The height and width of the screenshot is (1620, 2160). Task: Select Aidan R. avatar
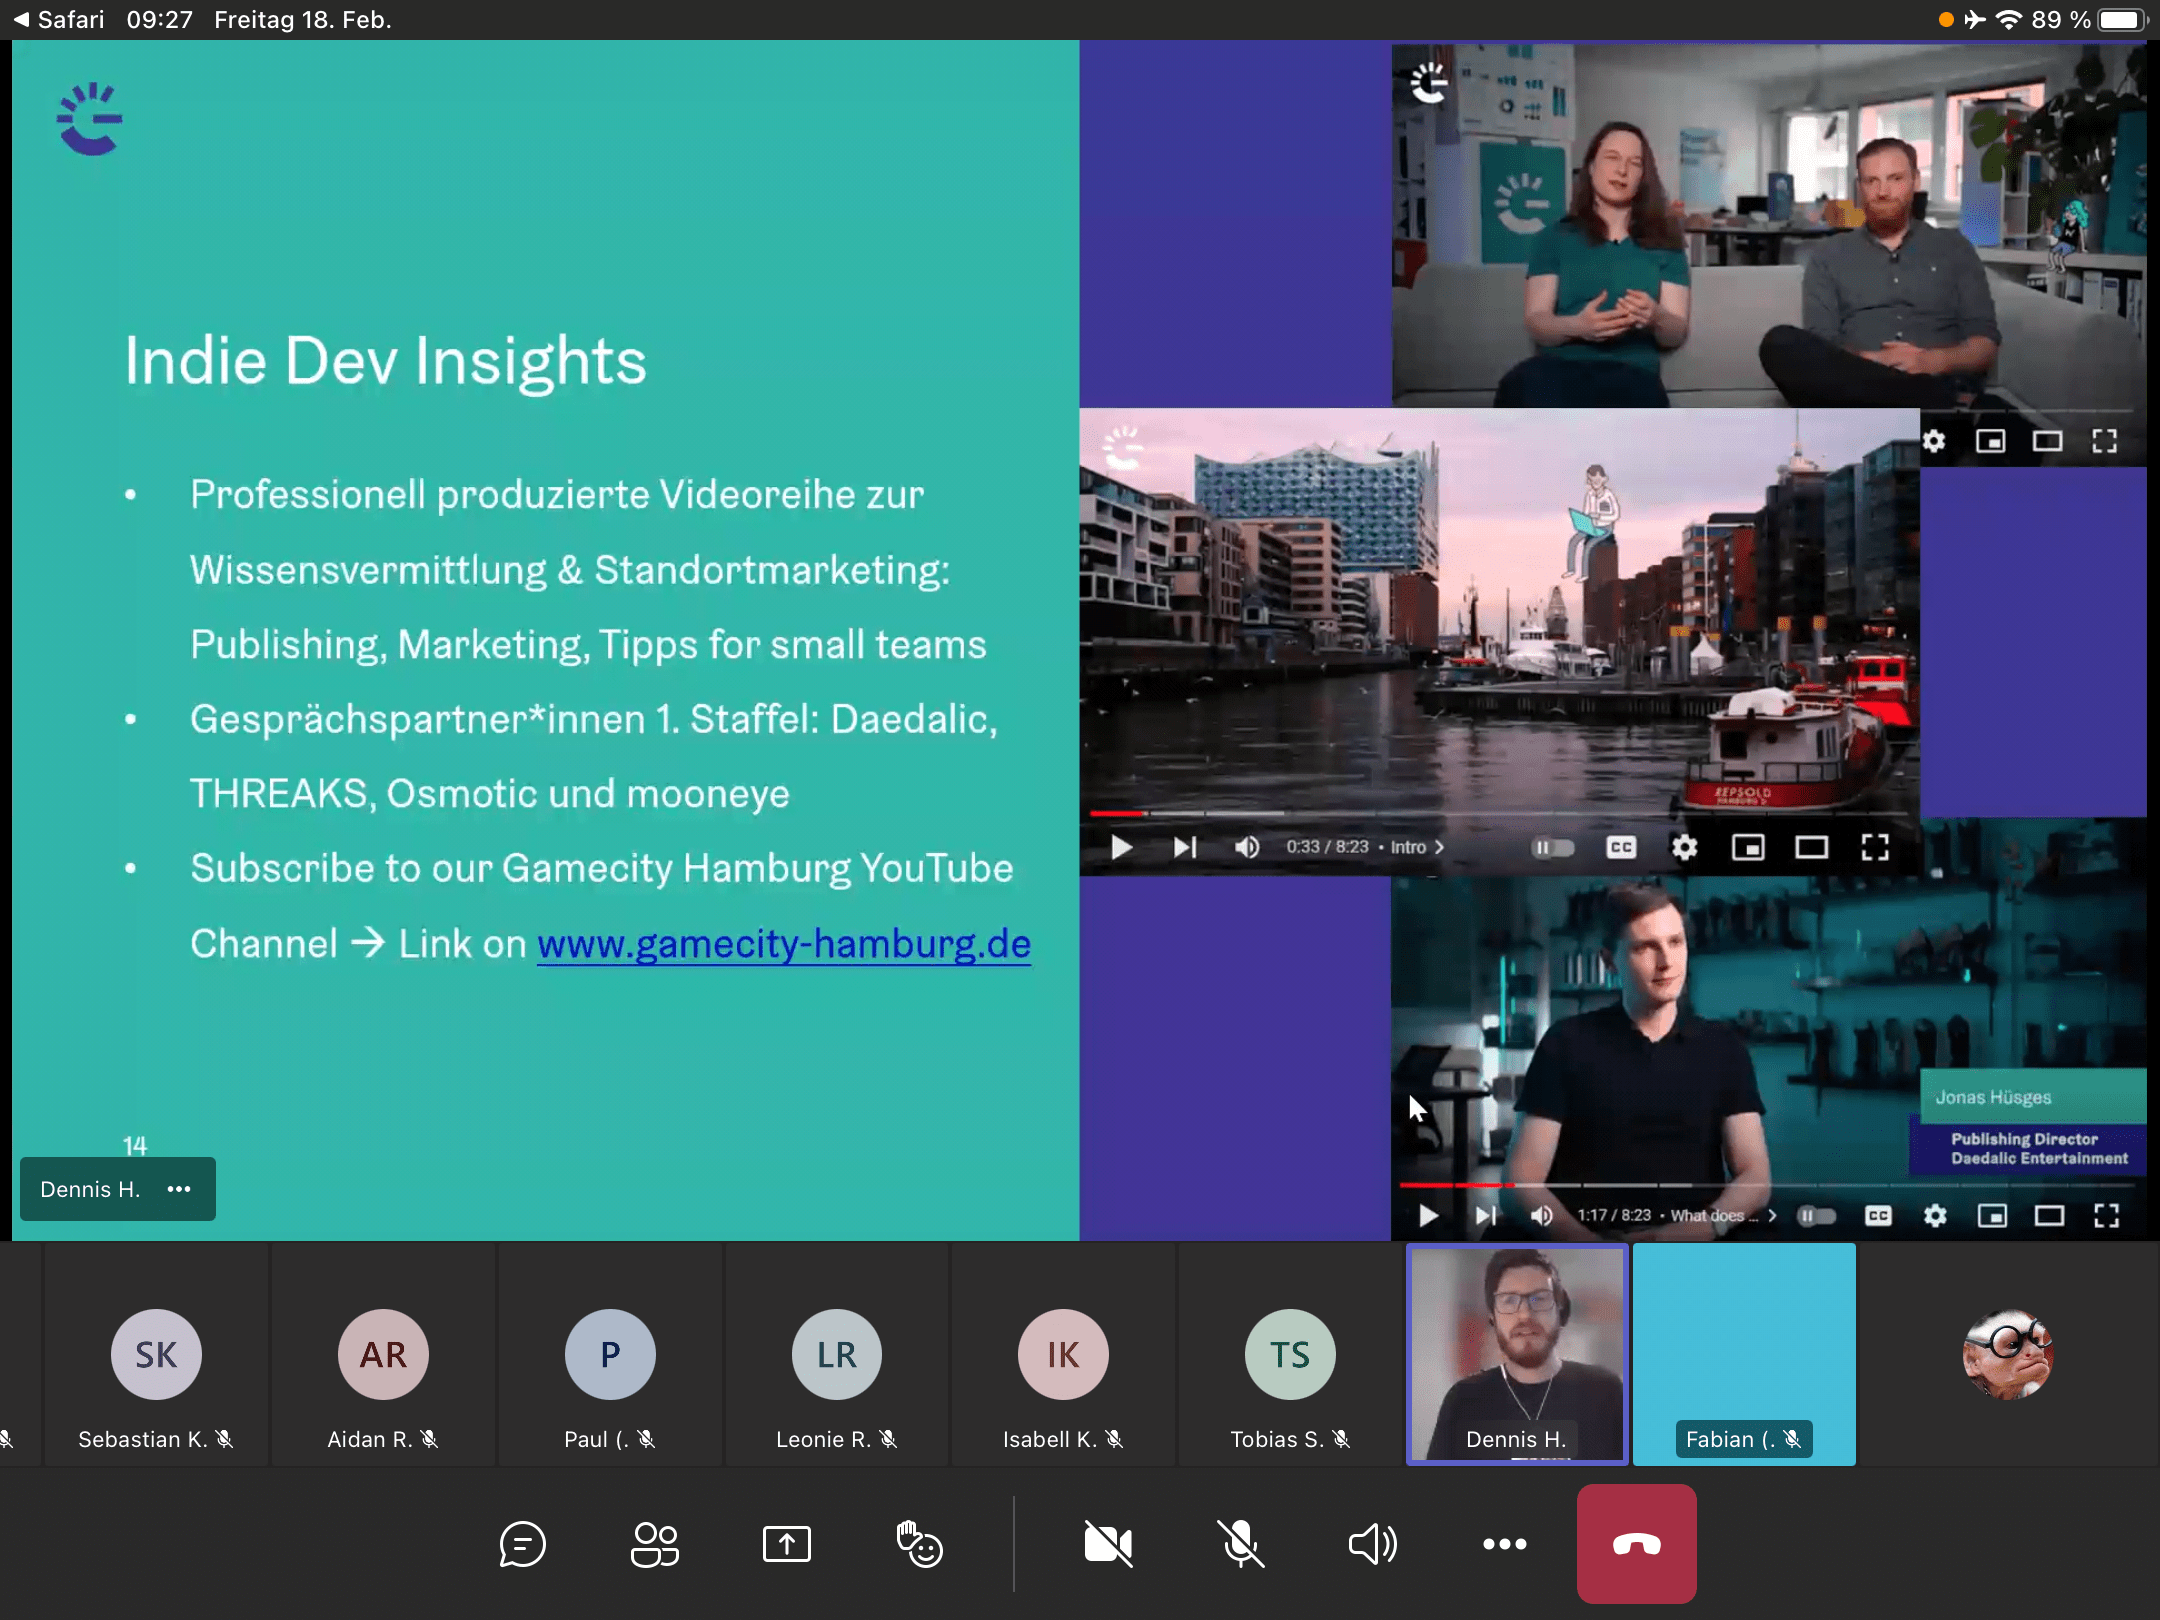pyautogui.click(x=383, y=1354)
